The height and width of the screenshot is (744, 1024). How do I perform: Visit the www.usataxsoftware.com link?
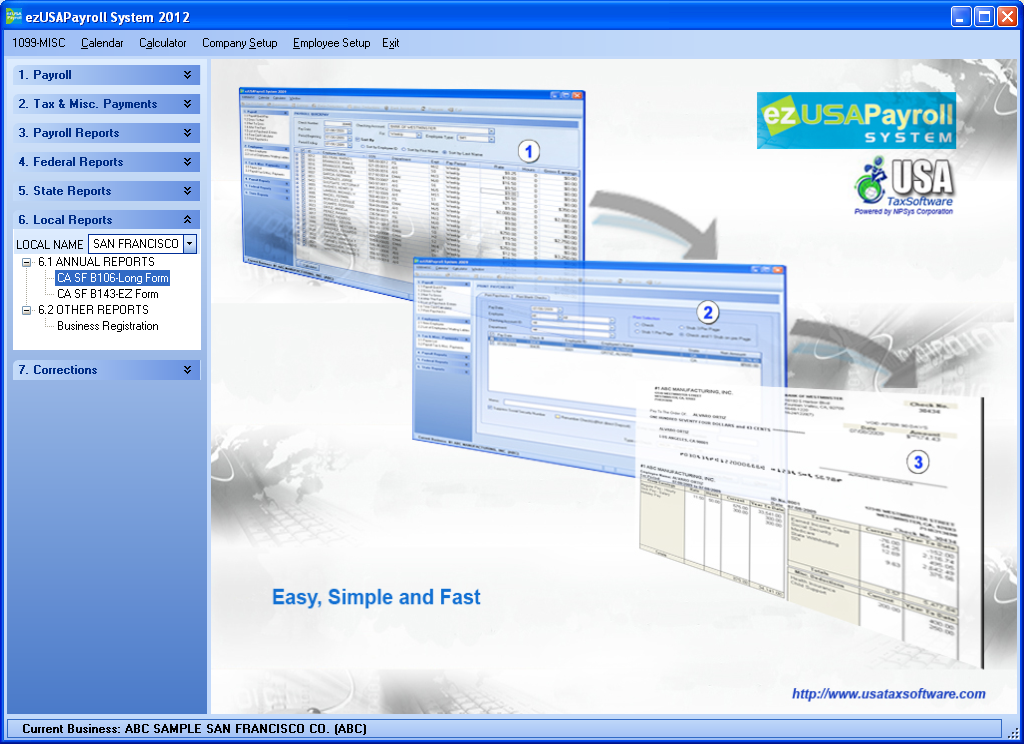tap(888, 694)
